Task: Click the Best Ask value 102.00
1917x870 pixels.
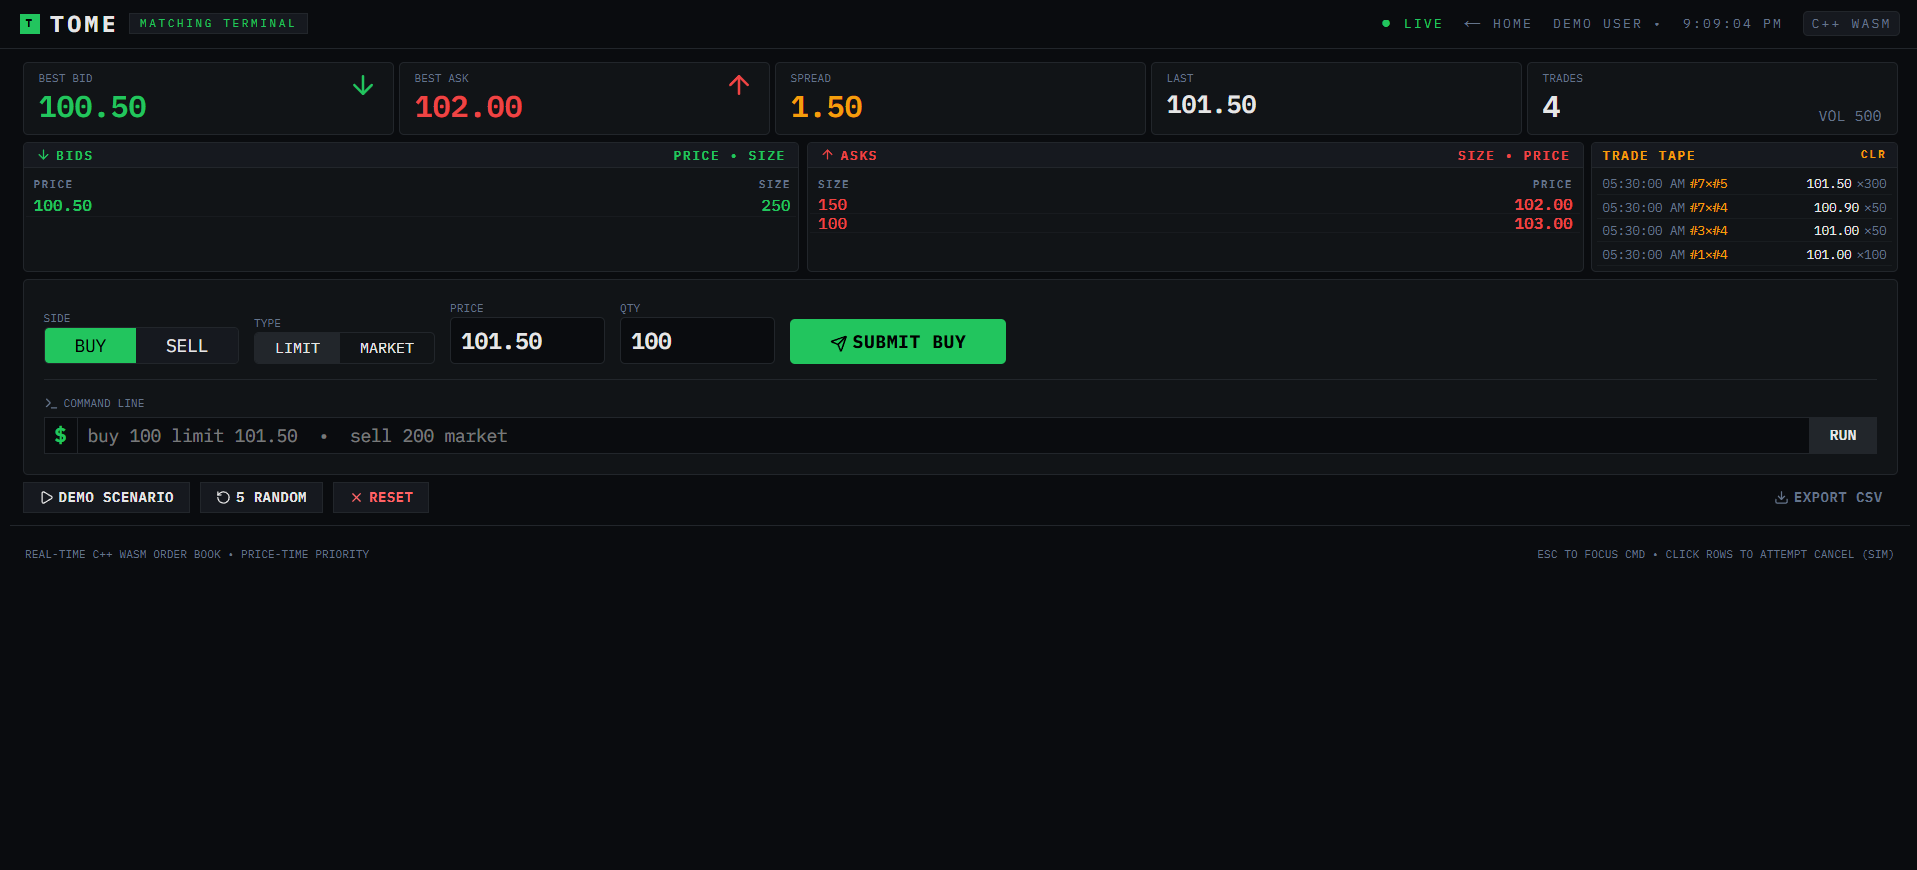Action: (468, 107)
